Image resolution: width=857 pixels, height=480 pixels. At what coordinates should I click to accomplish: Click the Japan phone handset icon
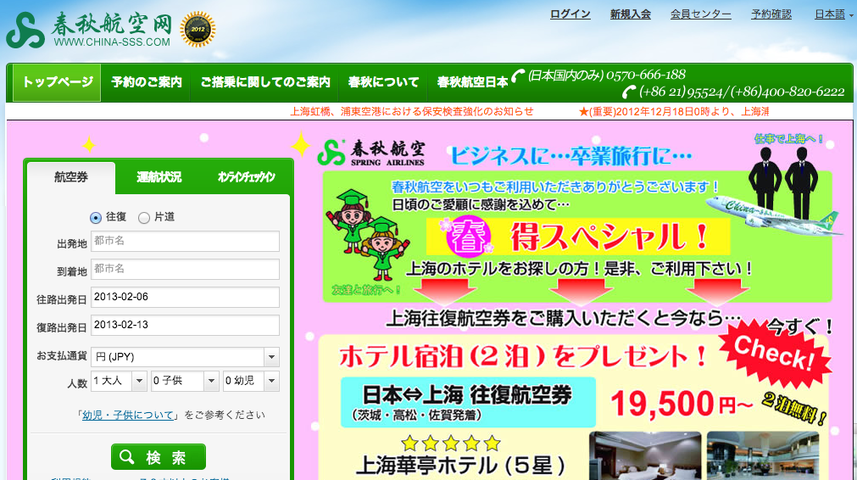click(x=518, y=75)
